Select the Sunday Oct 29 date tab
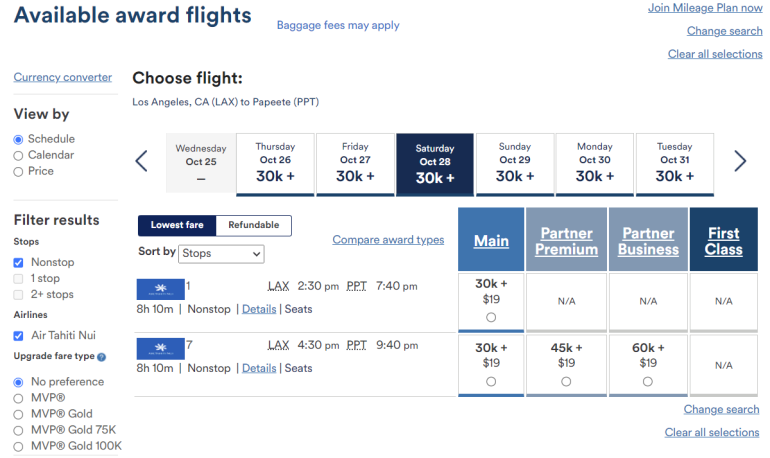Screen dimensions: 770x458 [515, 164]
